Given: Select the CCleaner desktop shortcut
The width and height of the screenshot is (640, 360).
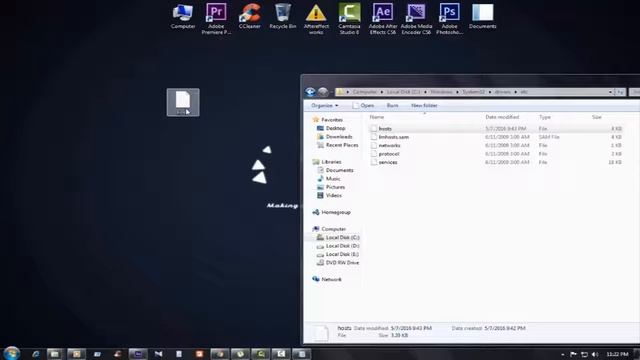Looking at the screenshot, I should [249, 16].
